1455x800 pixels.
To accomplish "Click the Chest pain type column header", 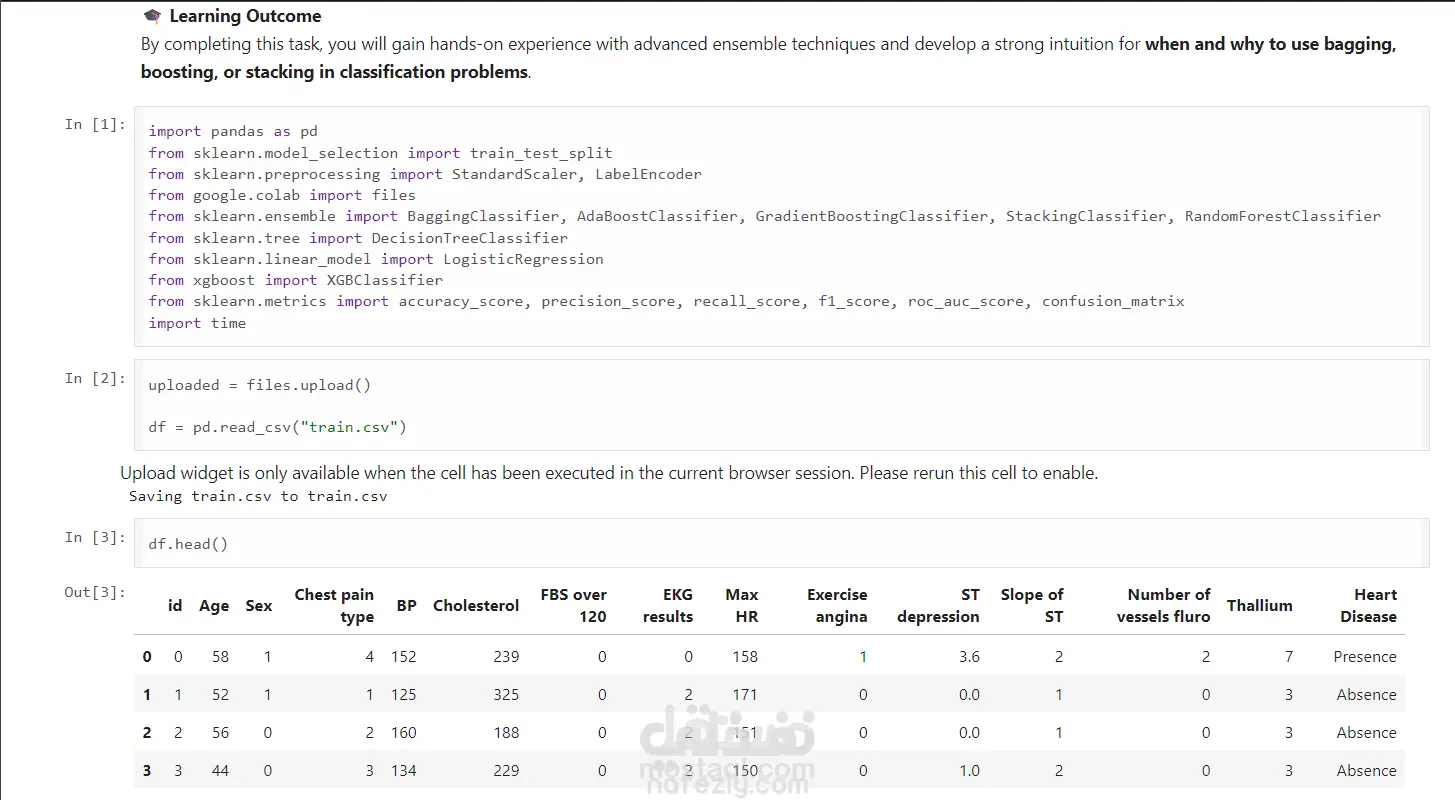I will click(x=334, y=606).
